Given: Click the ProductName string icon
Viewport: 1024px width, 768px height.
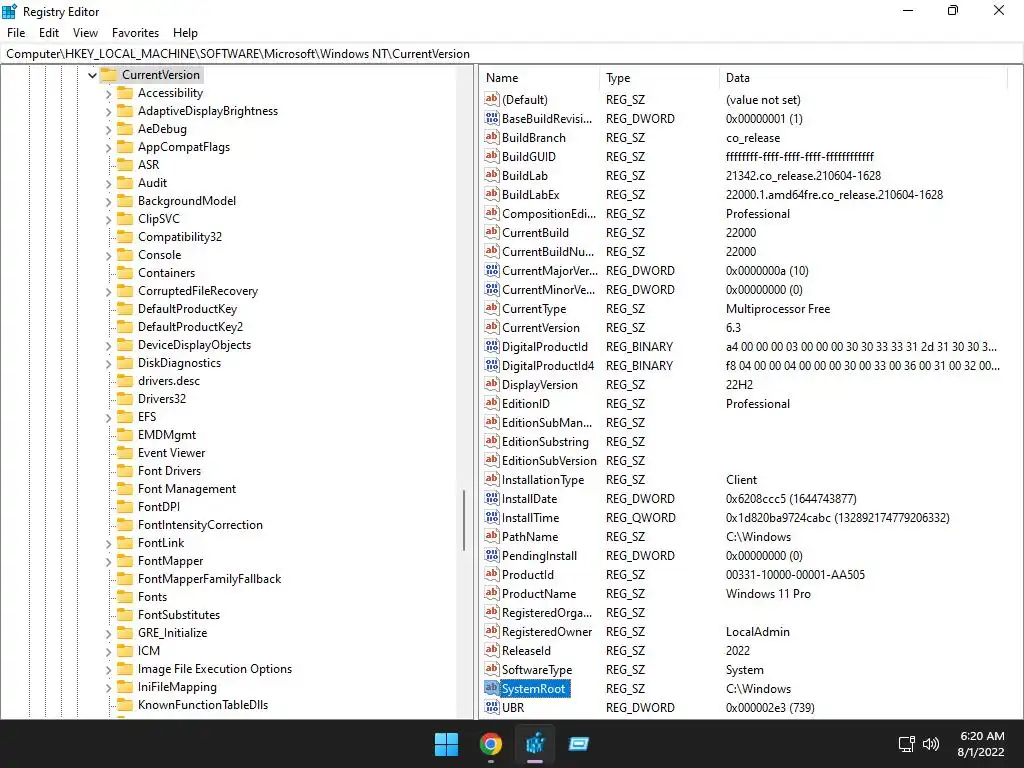Looking at the screenshot, I should tap(492, 593).
